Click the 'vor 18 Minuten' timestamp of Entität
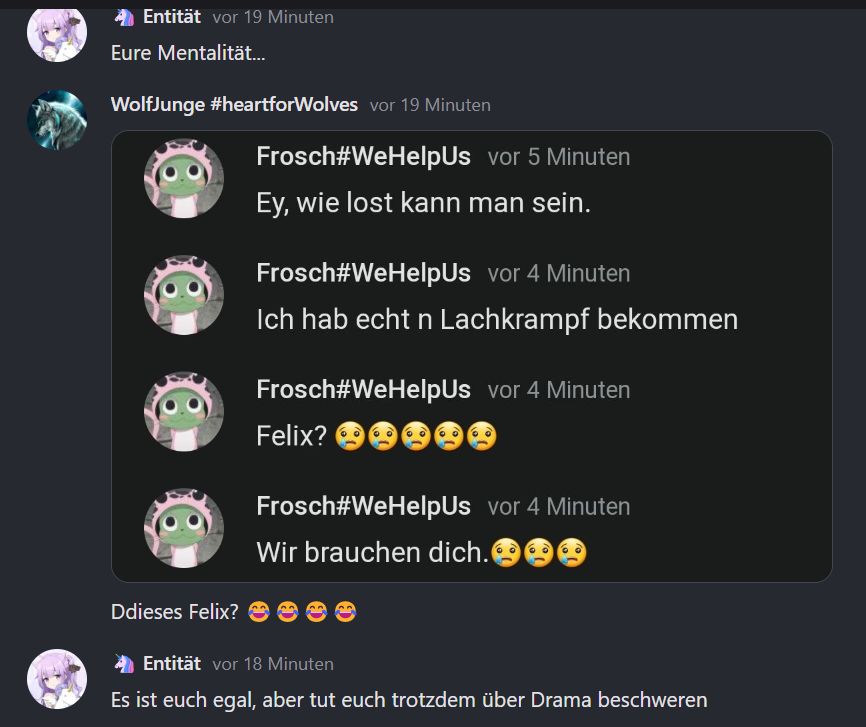 click(273, 664)
